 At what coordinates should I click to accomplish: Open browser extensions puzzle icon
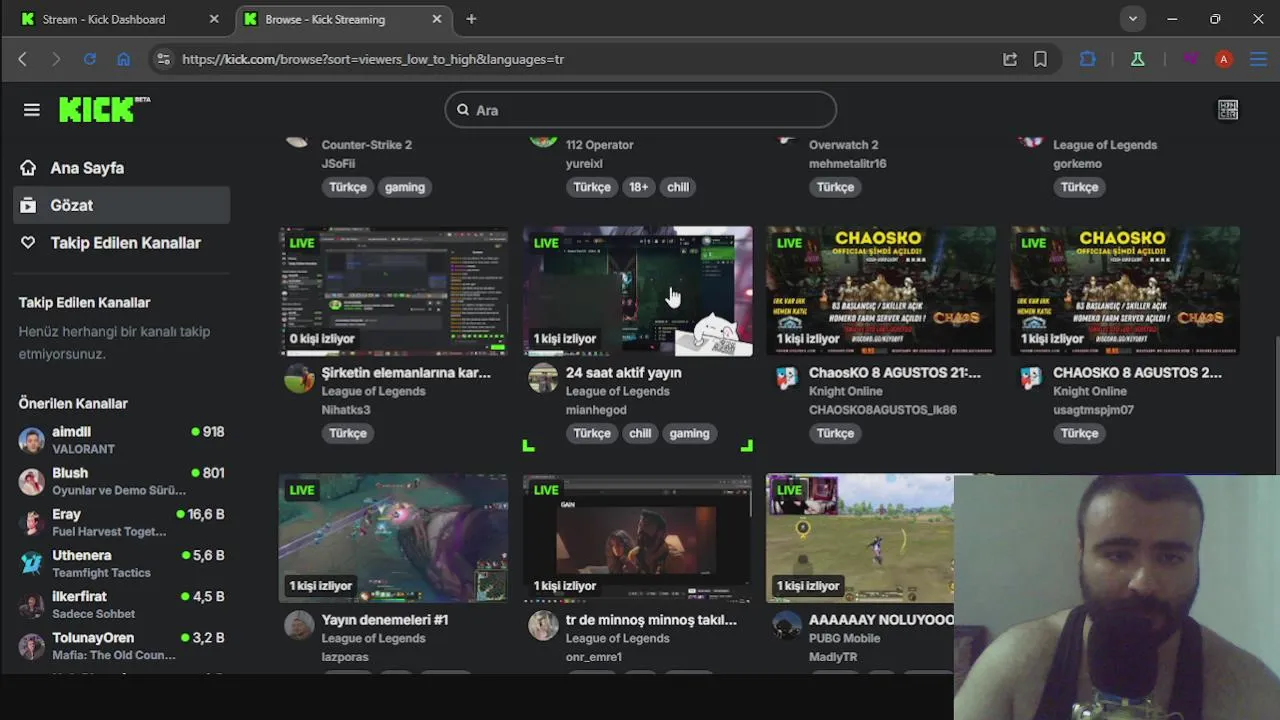click(x=1088, y=59)
